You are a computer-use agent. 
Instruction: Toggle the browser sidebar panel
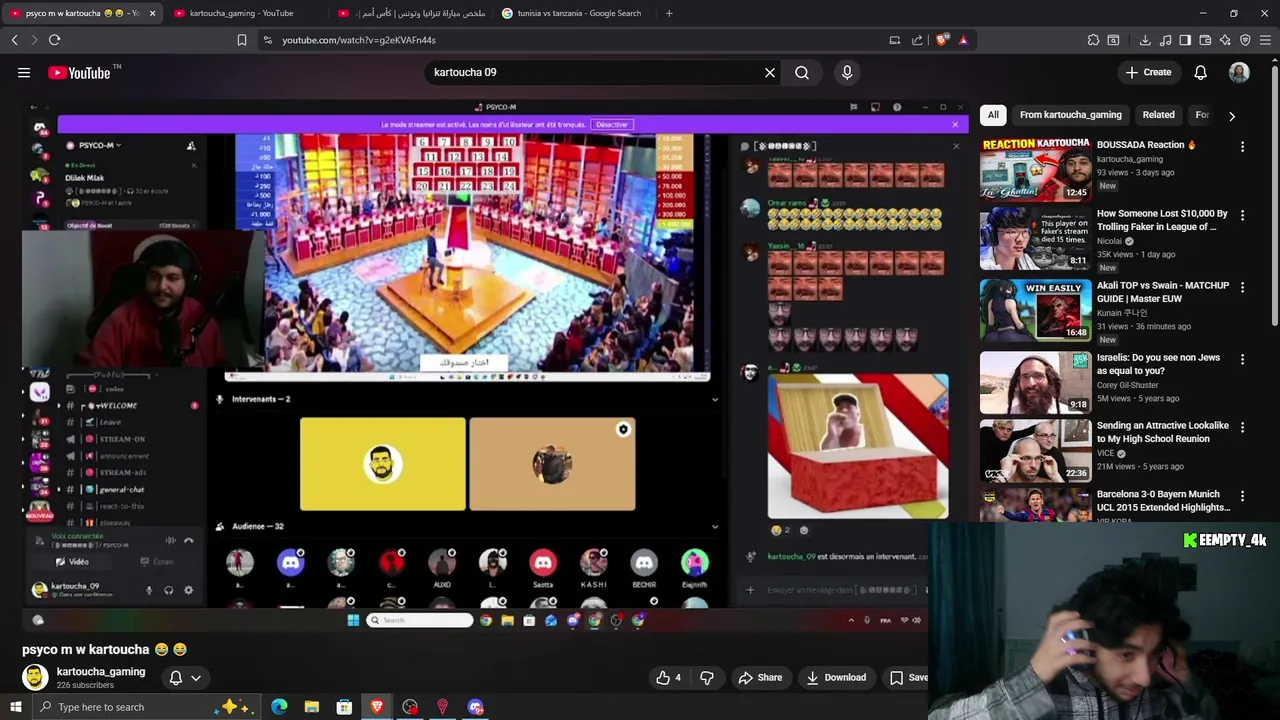(x=1185, y=40)
